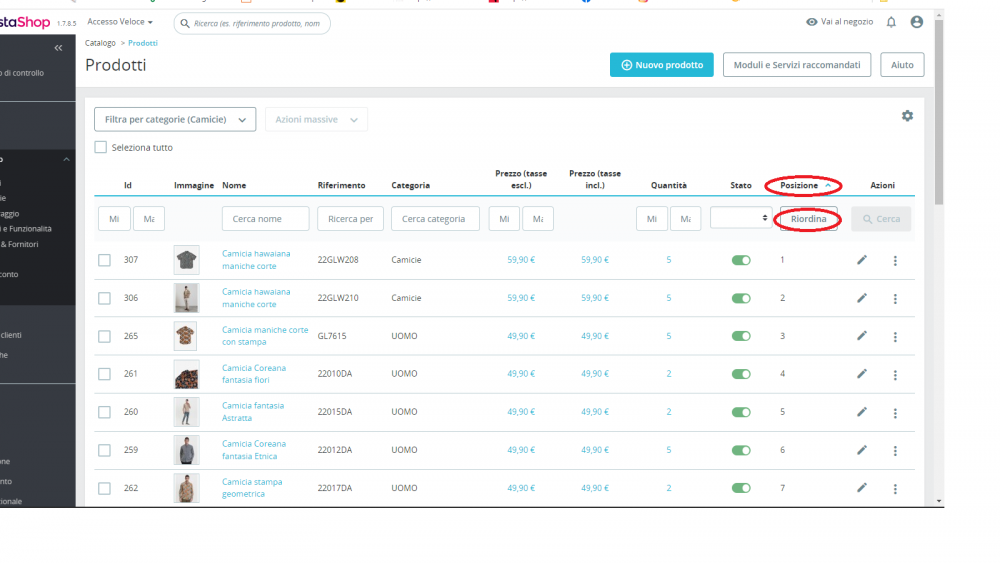
Task: Select checkbox for product 259
Action: coord(105,450)
